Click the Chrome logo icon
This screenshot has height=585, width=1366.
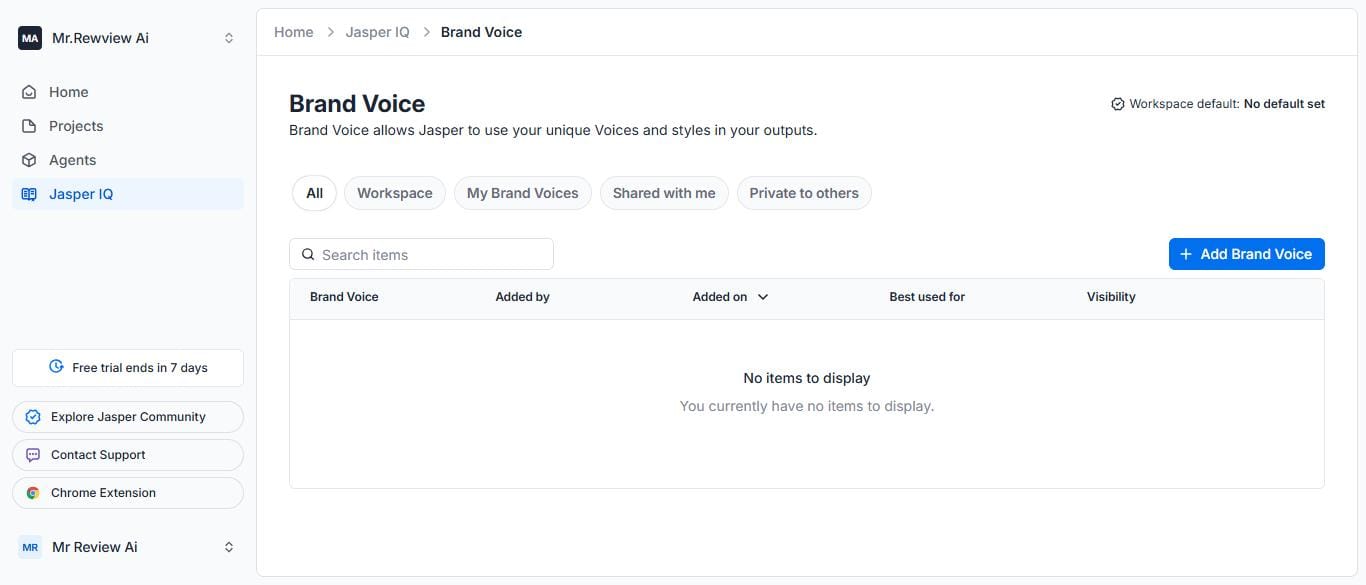tap(33, 493)
